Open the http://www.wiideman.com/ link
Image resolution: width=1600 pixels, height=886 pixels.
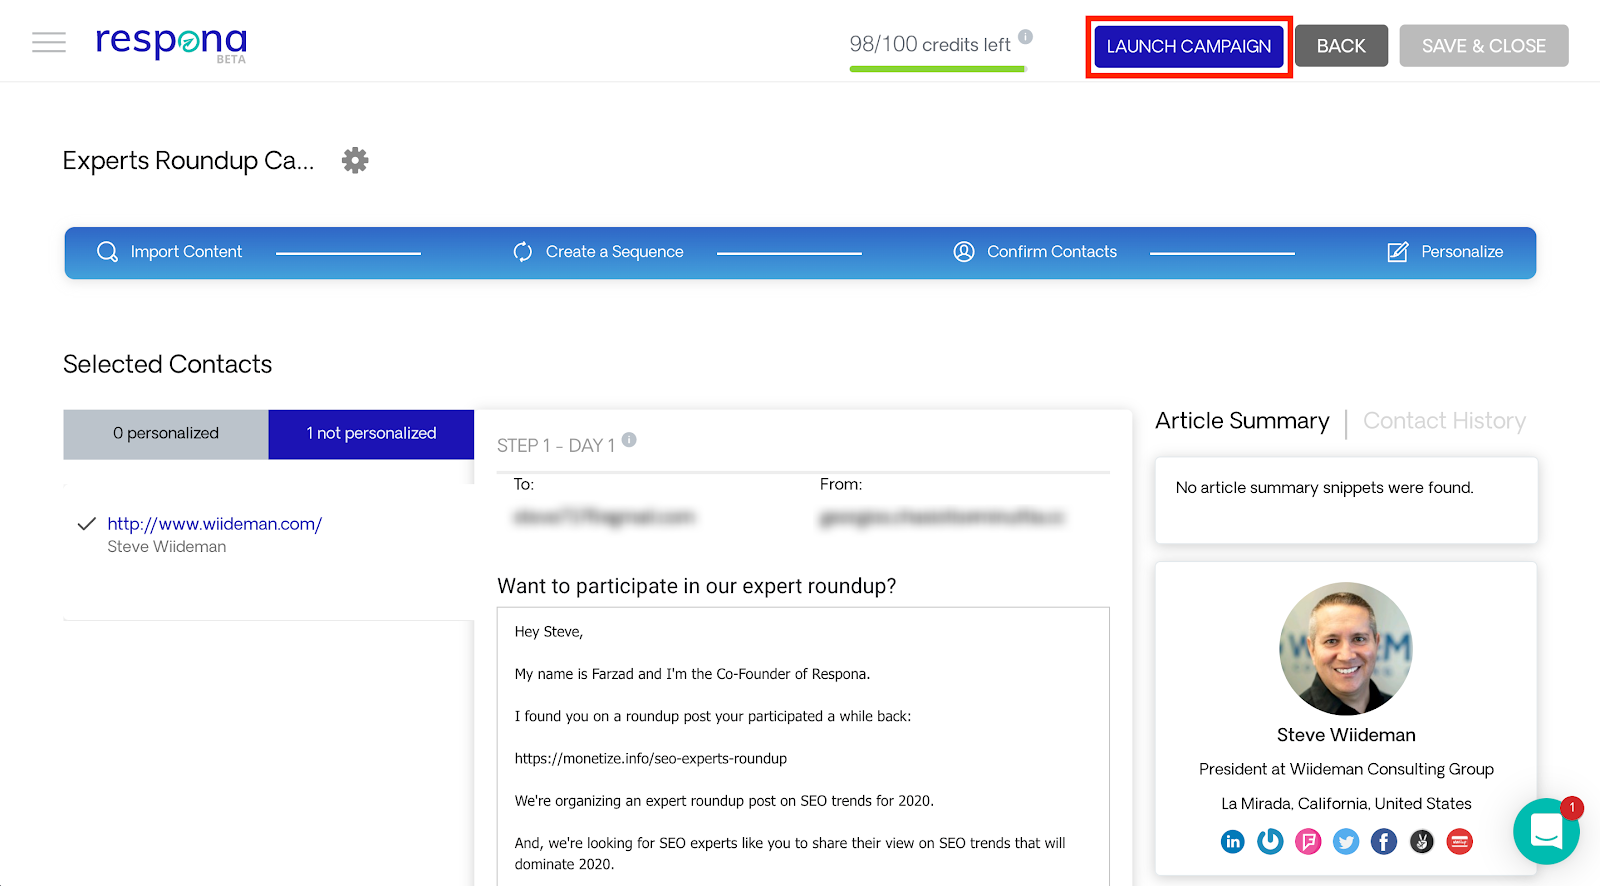[x=215, y=524]
